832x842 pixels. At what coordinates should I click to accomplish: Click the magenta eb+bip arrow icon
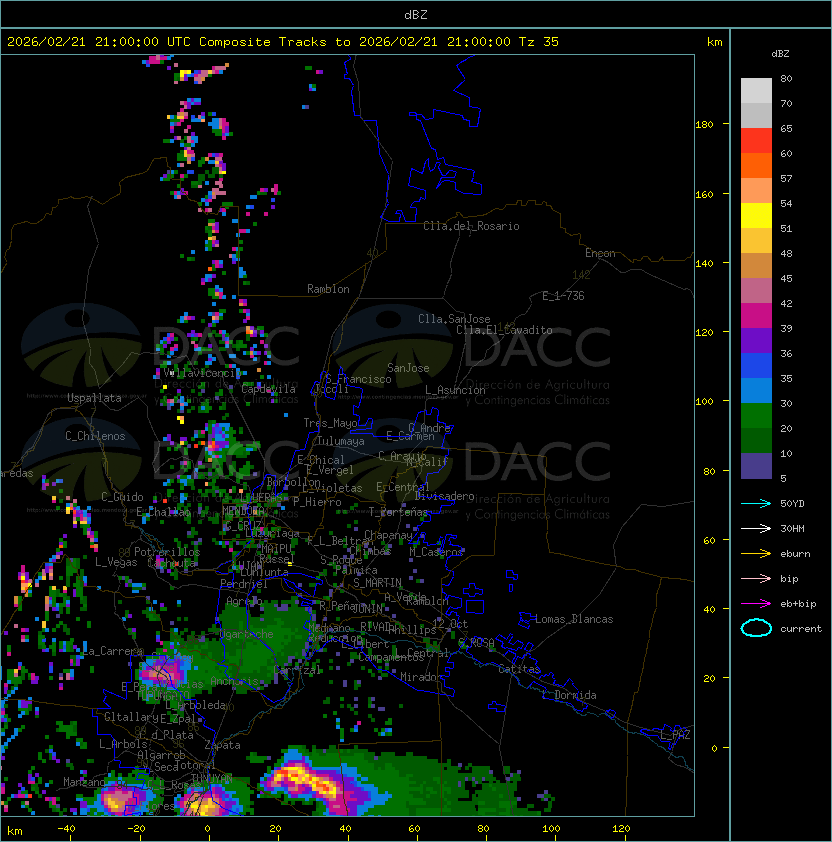(756, 604)
